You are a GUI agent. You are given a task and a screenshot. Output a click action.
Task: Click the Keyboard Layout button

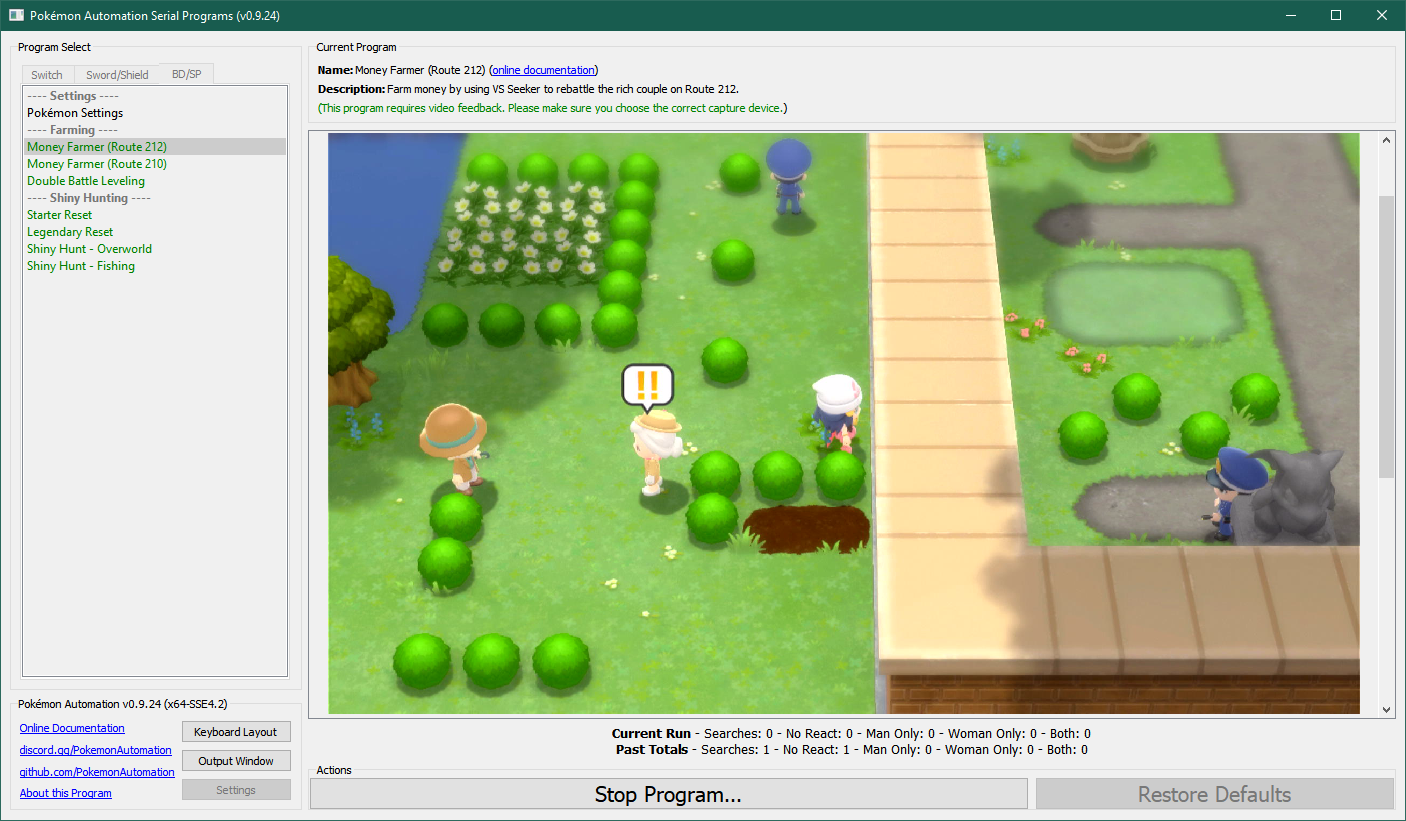[236, 732]
